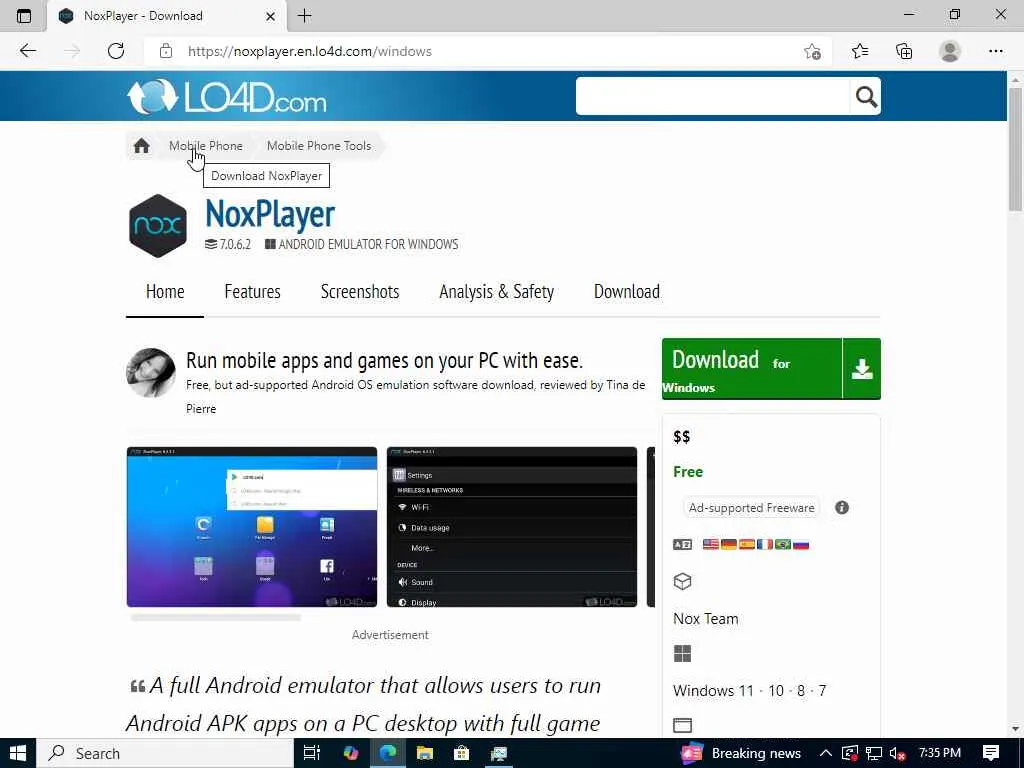Open the tab actions menu icon
1024x768 pixels.
24,16
